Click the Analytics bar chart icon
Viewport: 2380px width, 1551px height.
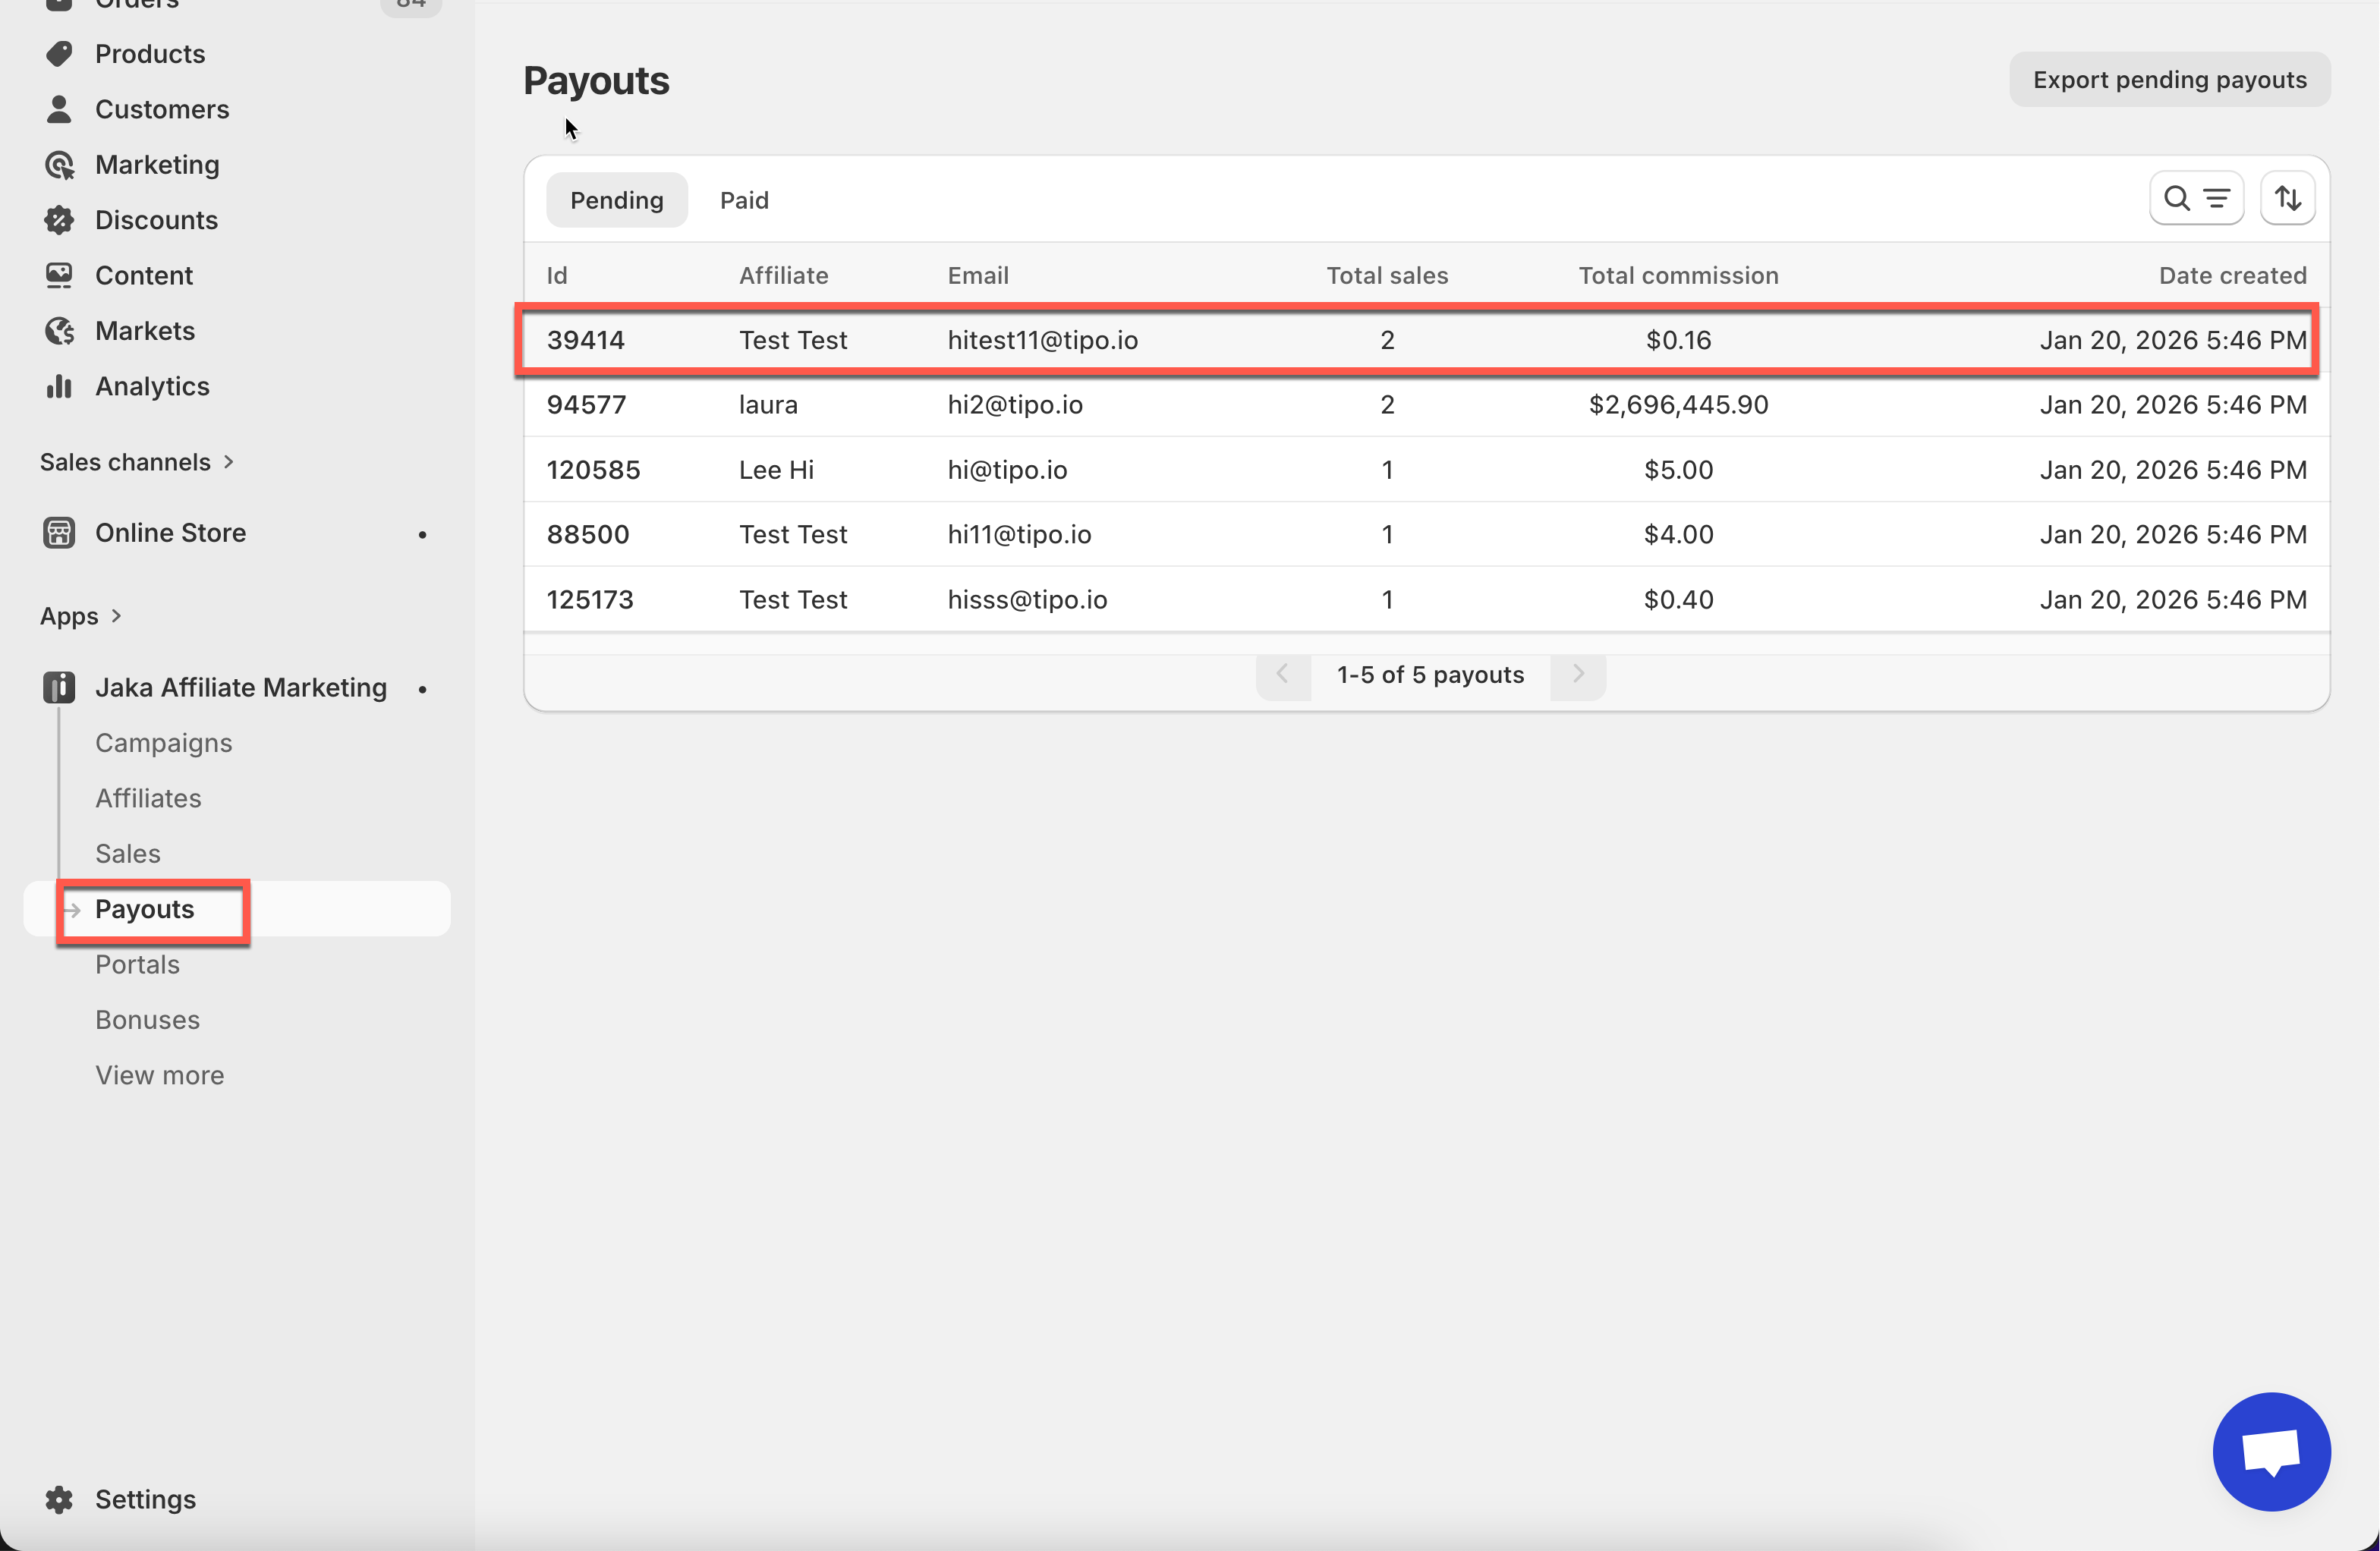pyautogui.click(x=59, y=386)
